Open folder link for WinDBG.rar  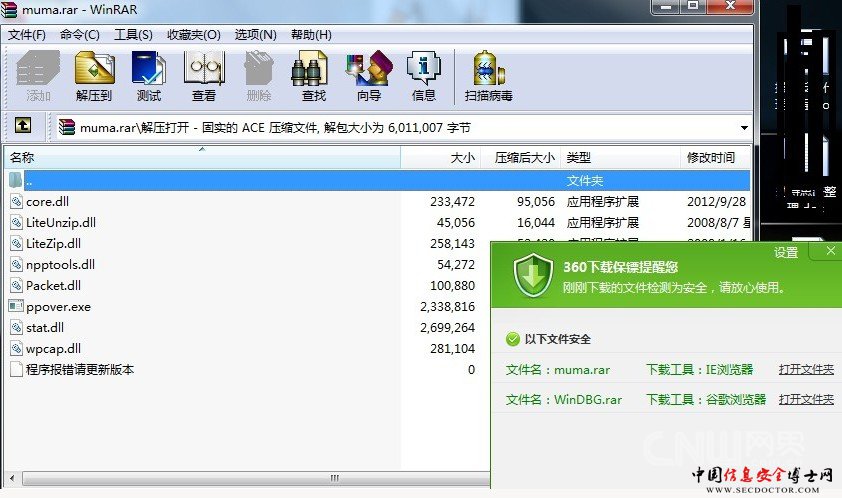(806, 400)
